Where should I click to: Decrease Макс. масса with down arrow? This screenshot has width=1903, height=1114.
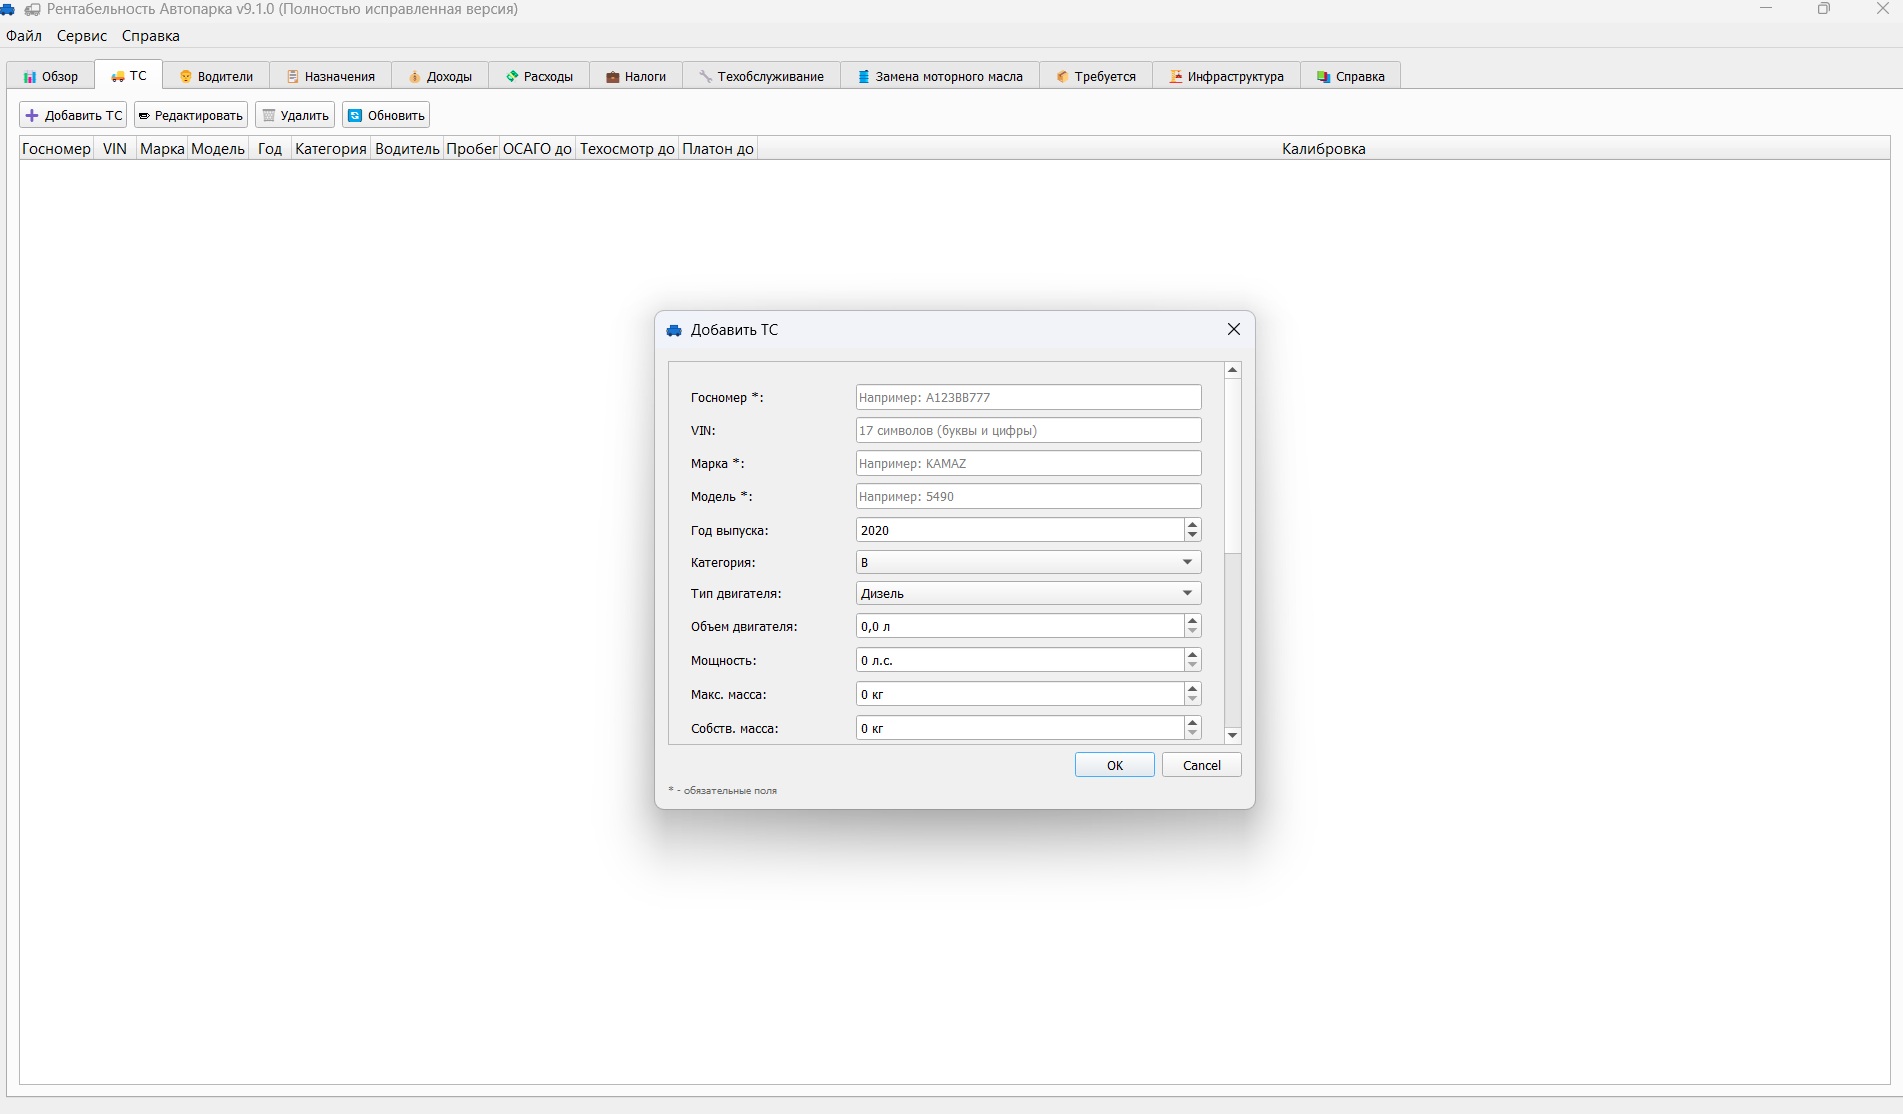click(x=1192, y=700)
